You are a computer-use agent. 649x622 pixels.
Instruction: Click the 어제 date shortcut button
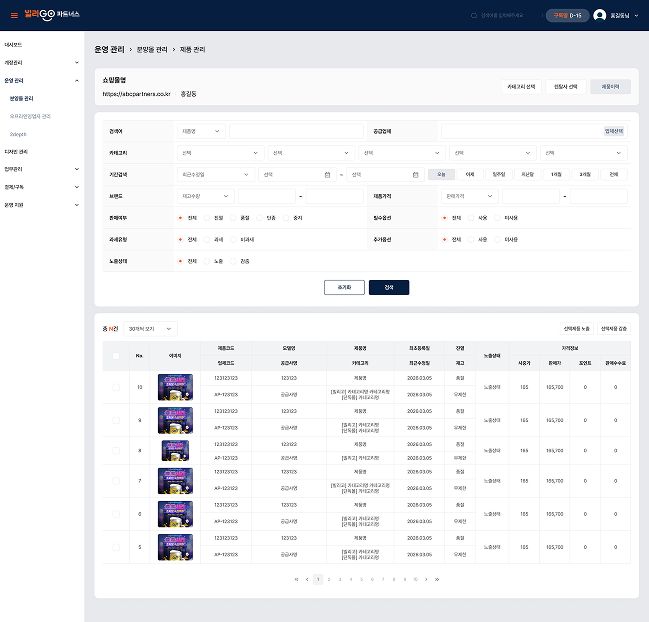[x=470, y=175]
